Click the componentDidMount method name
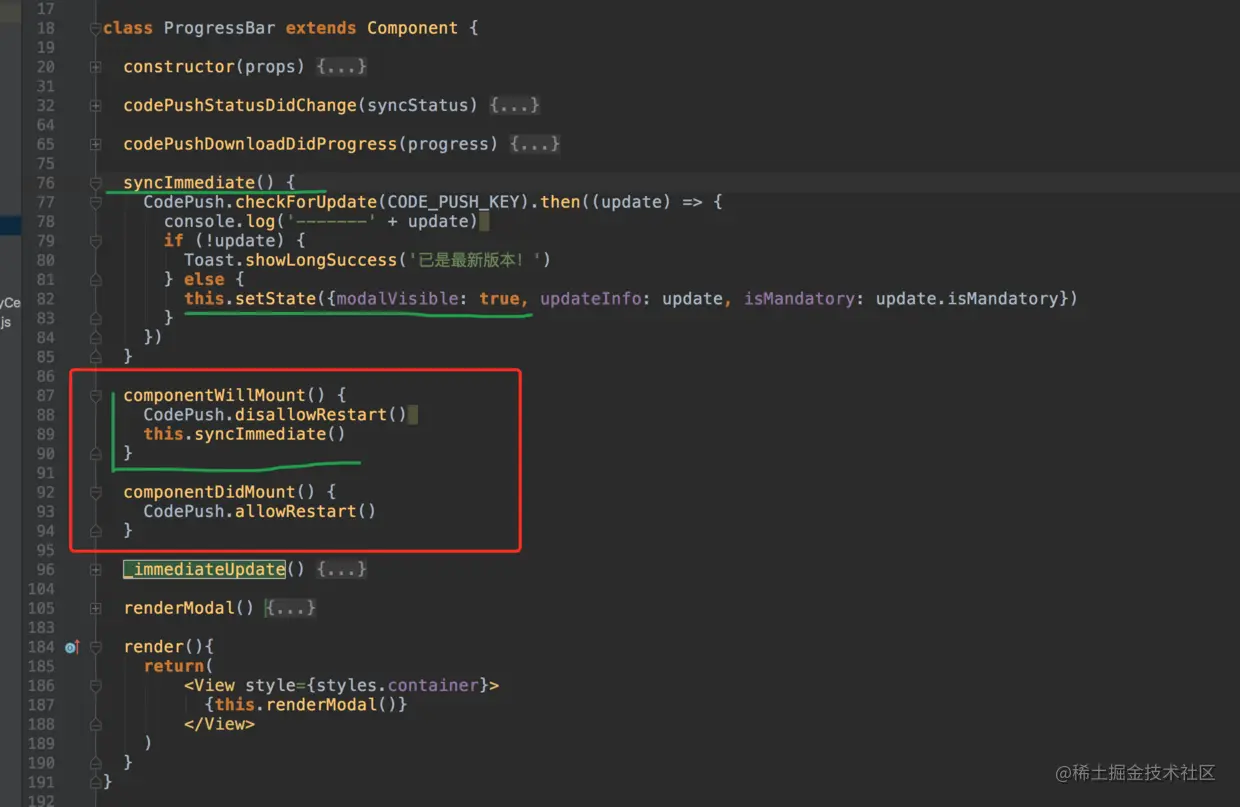This screenshot has width=1240, height=807. [x=209, y=492]
